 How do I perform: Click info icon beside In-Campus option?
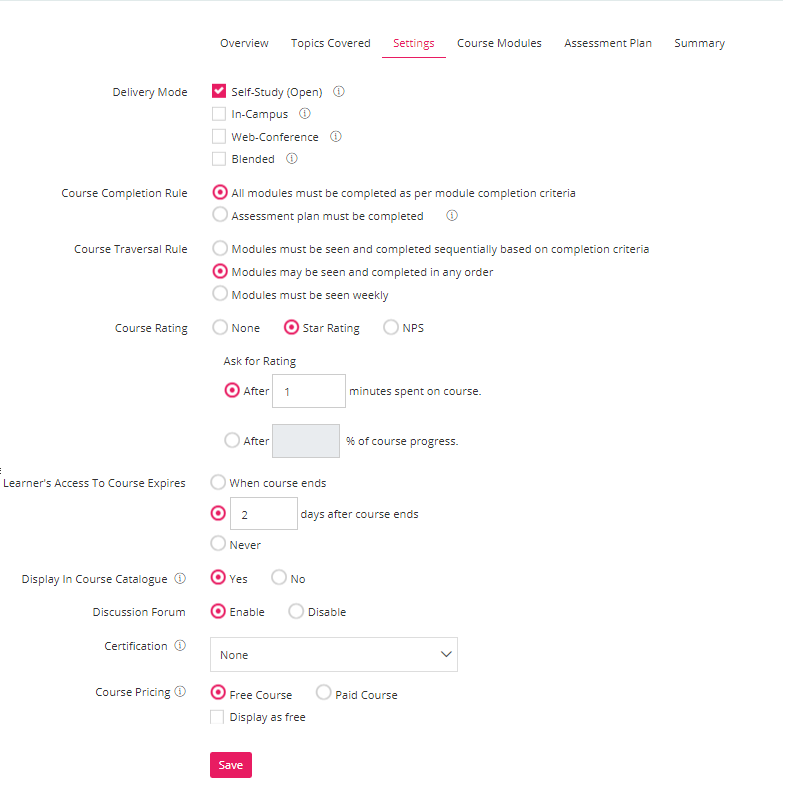click(x=304, y=113)
